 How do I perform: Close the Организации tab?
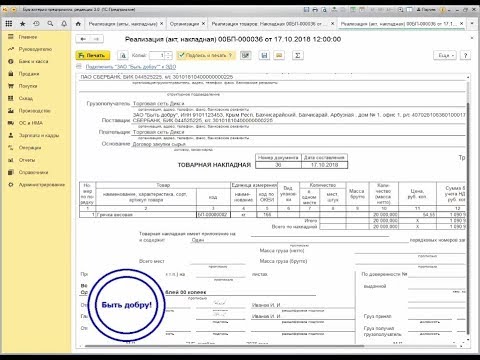pyautogui.click(x=203, y=24)
